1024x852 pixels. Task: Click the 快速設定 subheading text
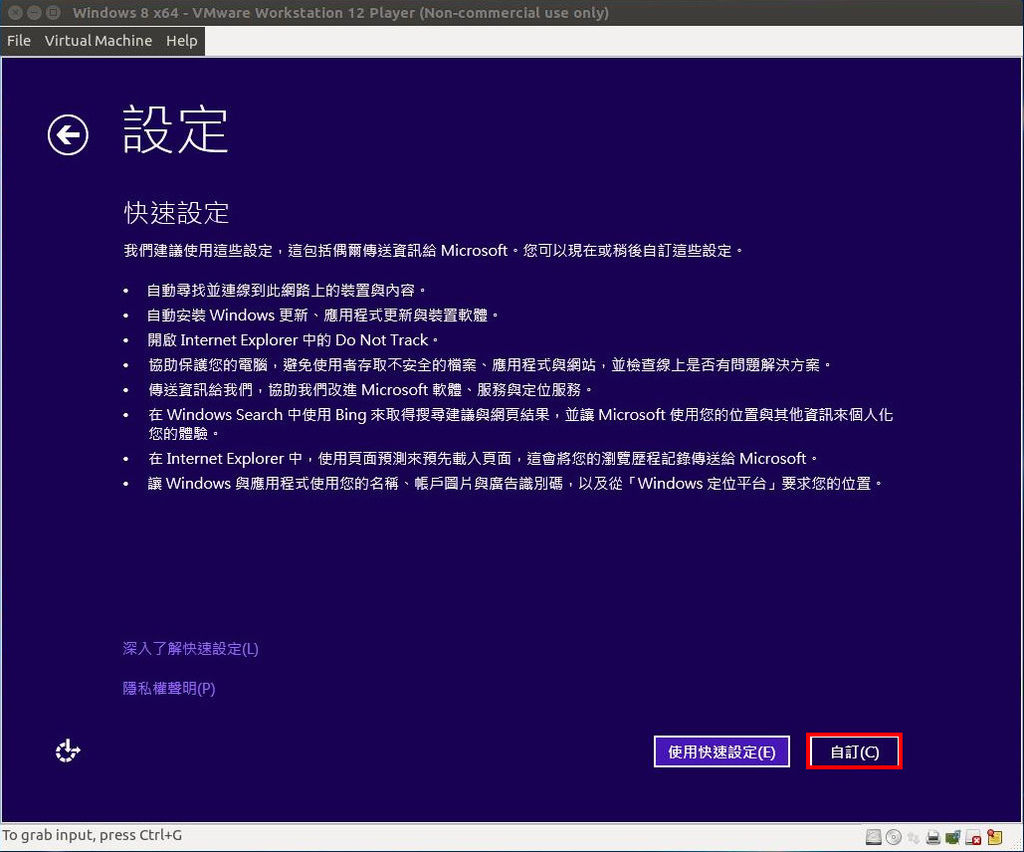pos(176,213)
